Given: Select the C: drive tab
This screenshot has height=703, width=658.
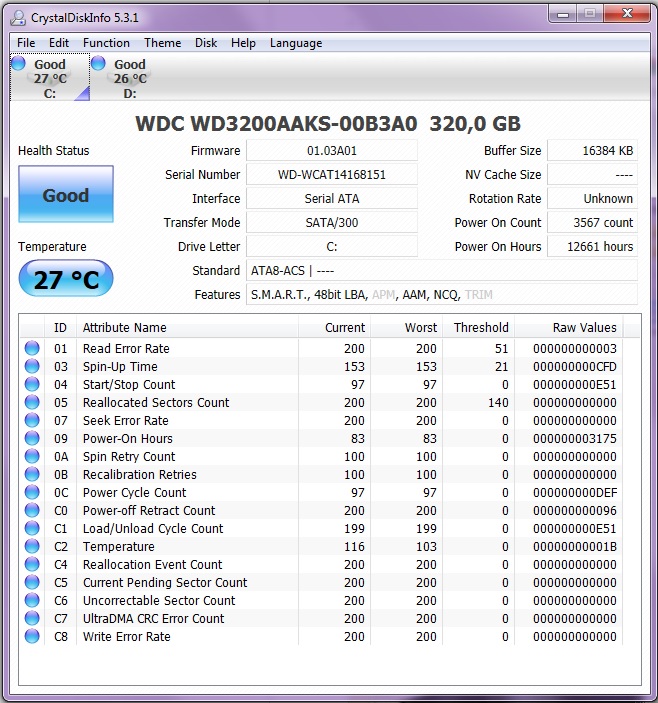Looking at the screenshot, I should point(50,78).
